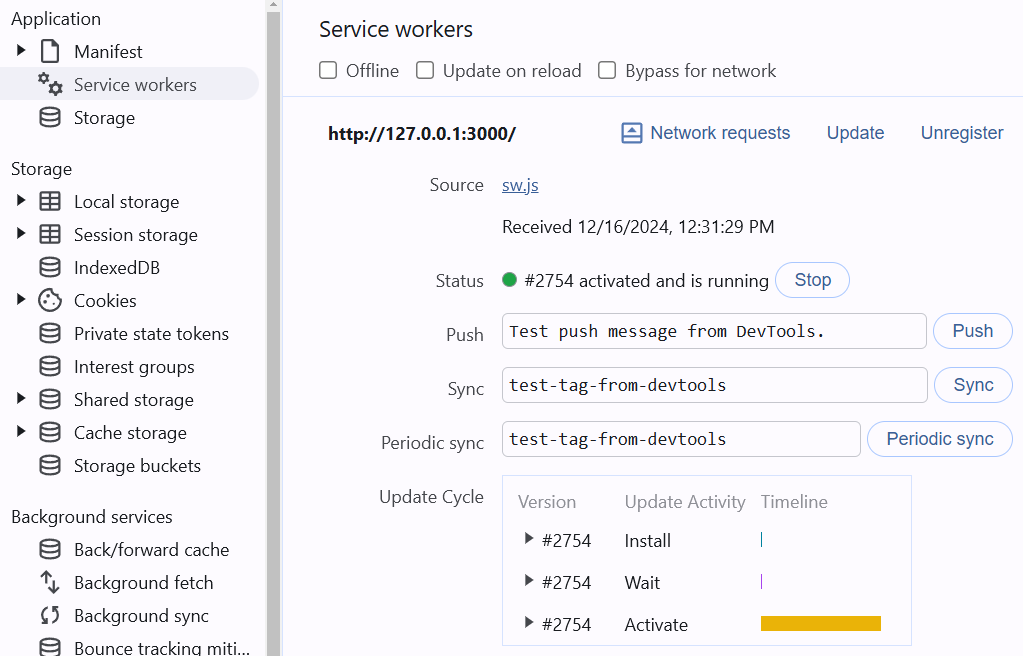Expand the #2754 Install row
Viewport: 1023px width, 656px height.
pos(529,539)
